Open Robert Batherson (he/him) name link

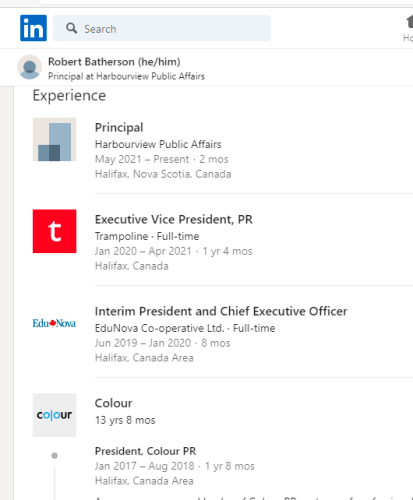(114, 62)
